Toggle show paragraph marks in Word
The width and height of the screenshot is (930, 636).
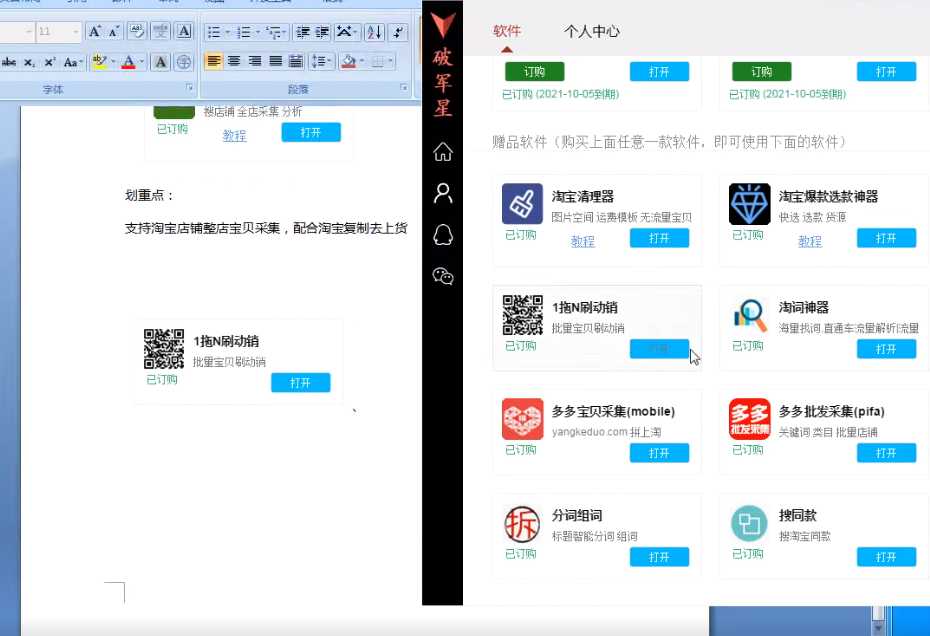[x=399, y=32]
